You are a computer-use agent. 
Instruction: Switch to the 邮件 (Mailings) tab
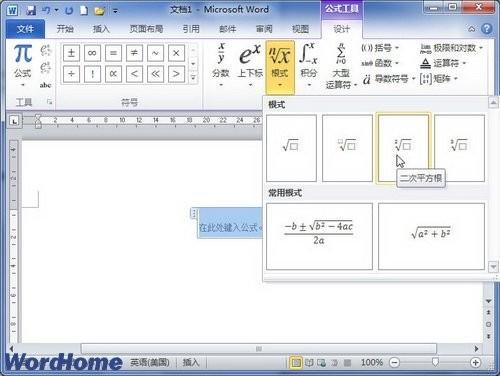pyautogui.click(x=228, y=29)
